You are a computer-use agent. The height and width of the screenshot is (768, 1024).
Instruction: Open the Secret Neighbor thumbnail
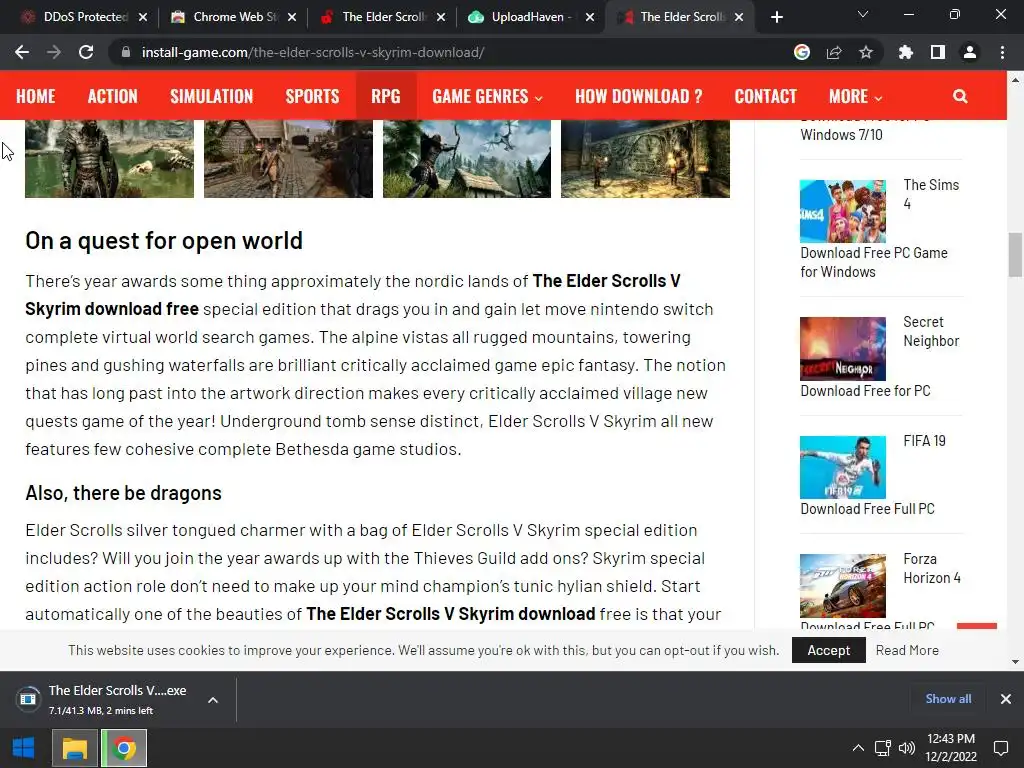[x=842, y=349]
